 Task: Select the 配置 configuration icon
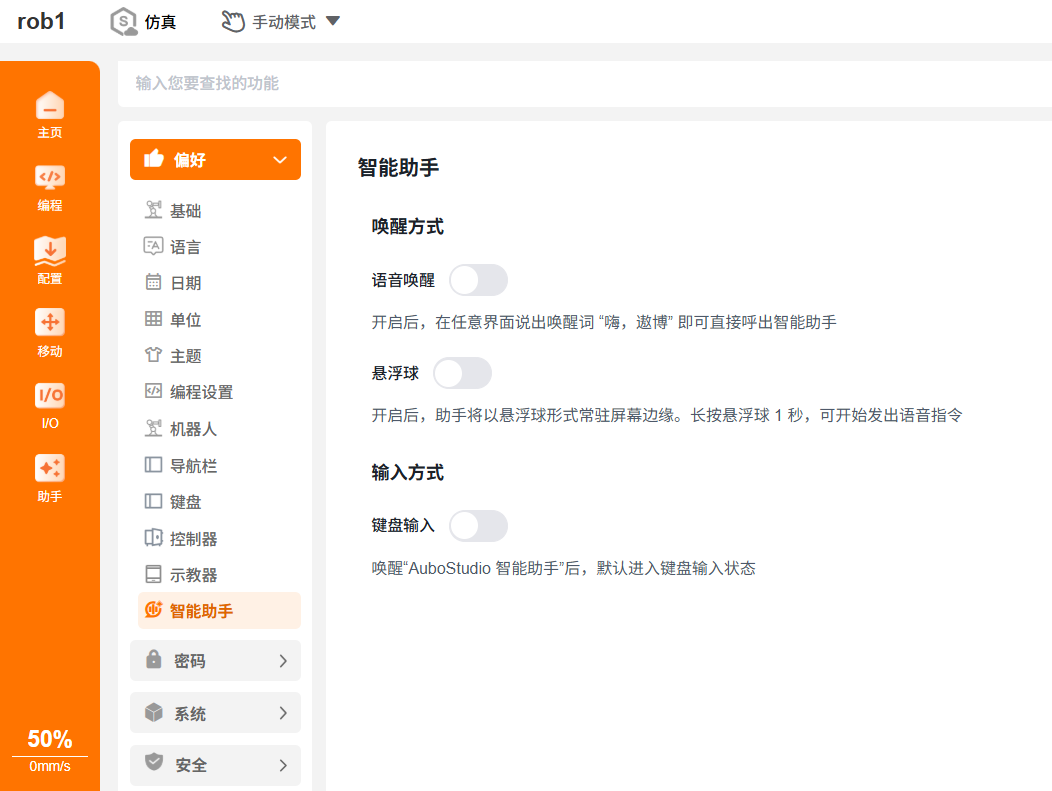click(x=50, y=251)
